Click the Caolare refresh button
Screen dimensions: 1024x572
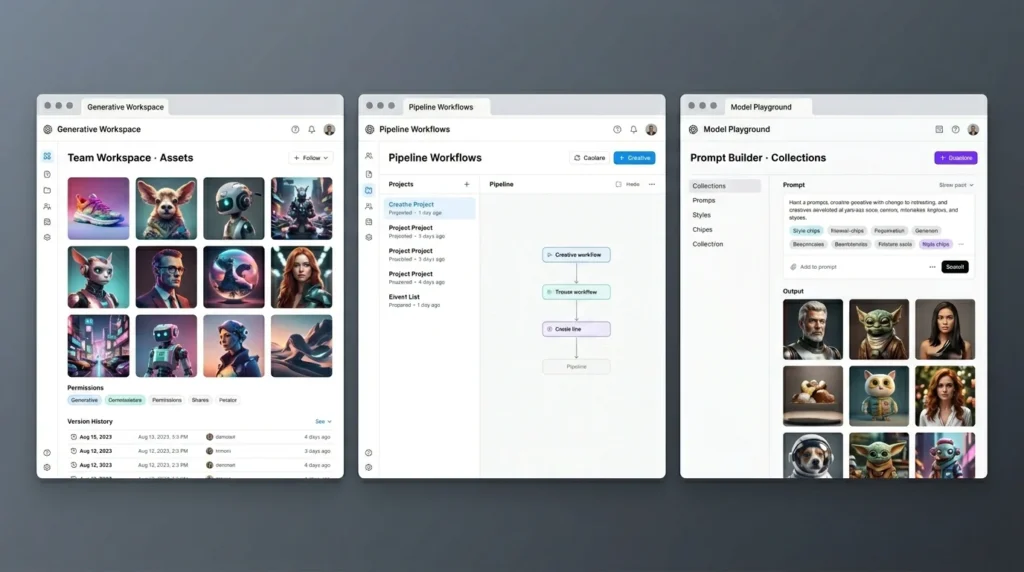pyautogui.click(x=590, y=158)
